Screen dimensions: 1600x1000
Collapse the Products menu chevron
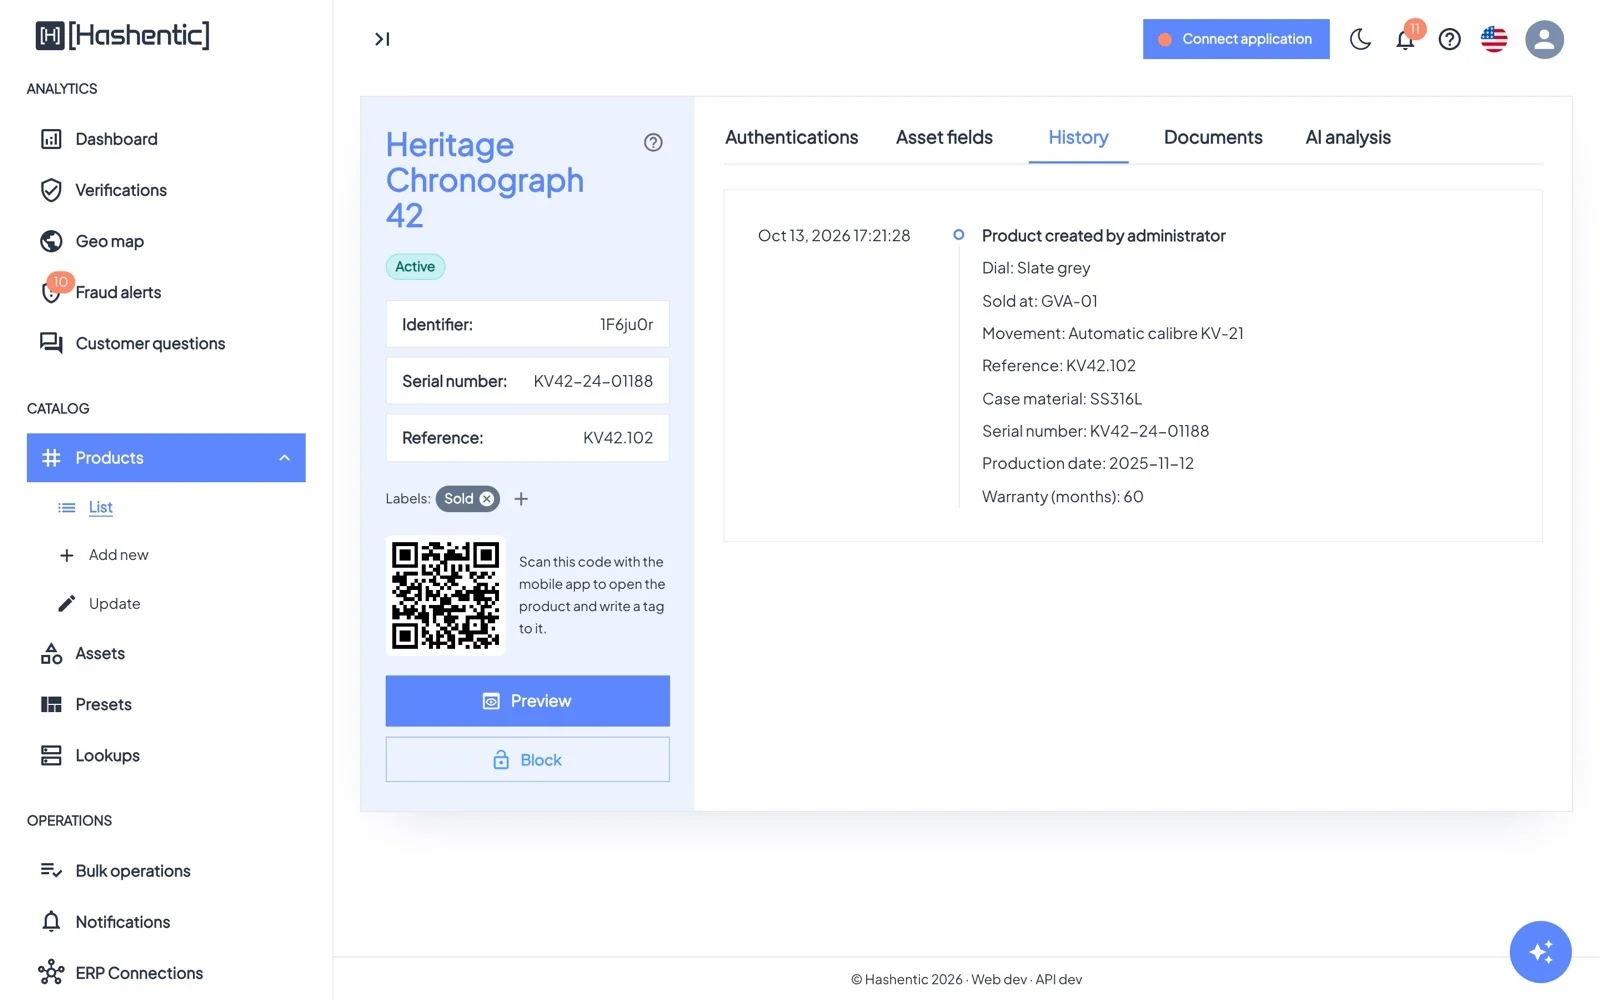[284, 458]
